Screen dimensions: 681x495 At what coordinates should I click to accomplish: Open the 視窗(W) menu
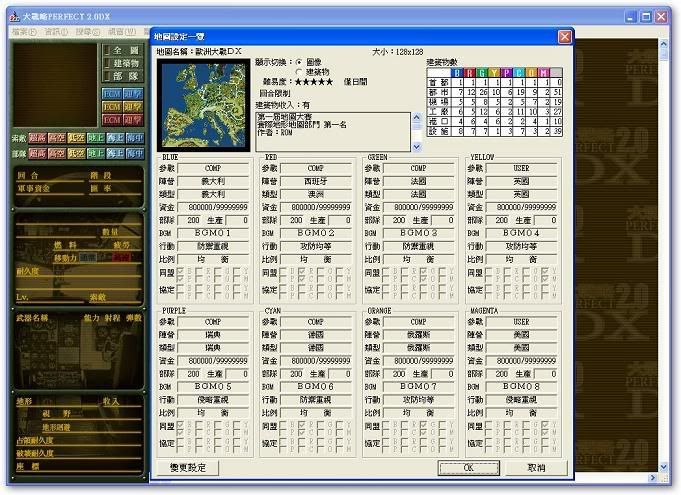(122, 32)
